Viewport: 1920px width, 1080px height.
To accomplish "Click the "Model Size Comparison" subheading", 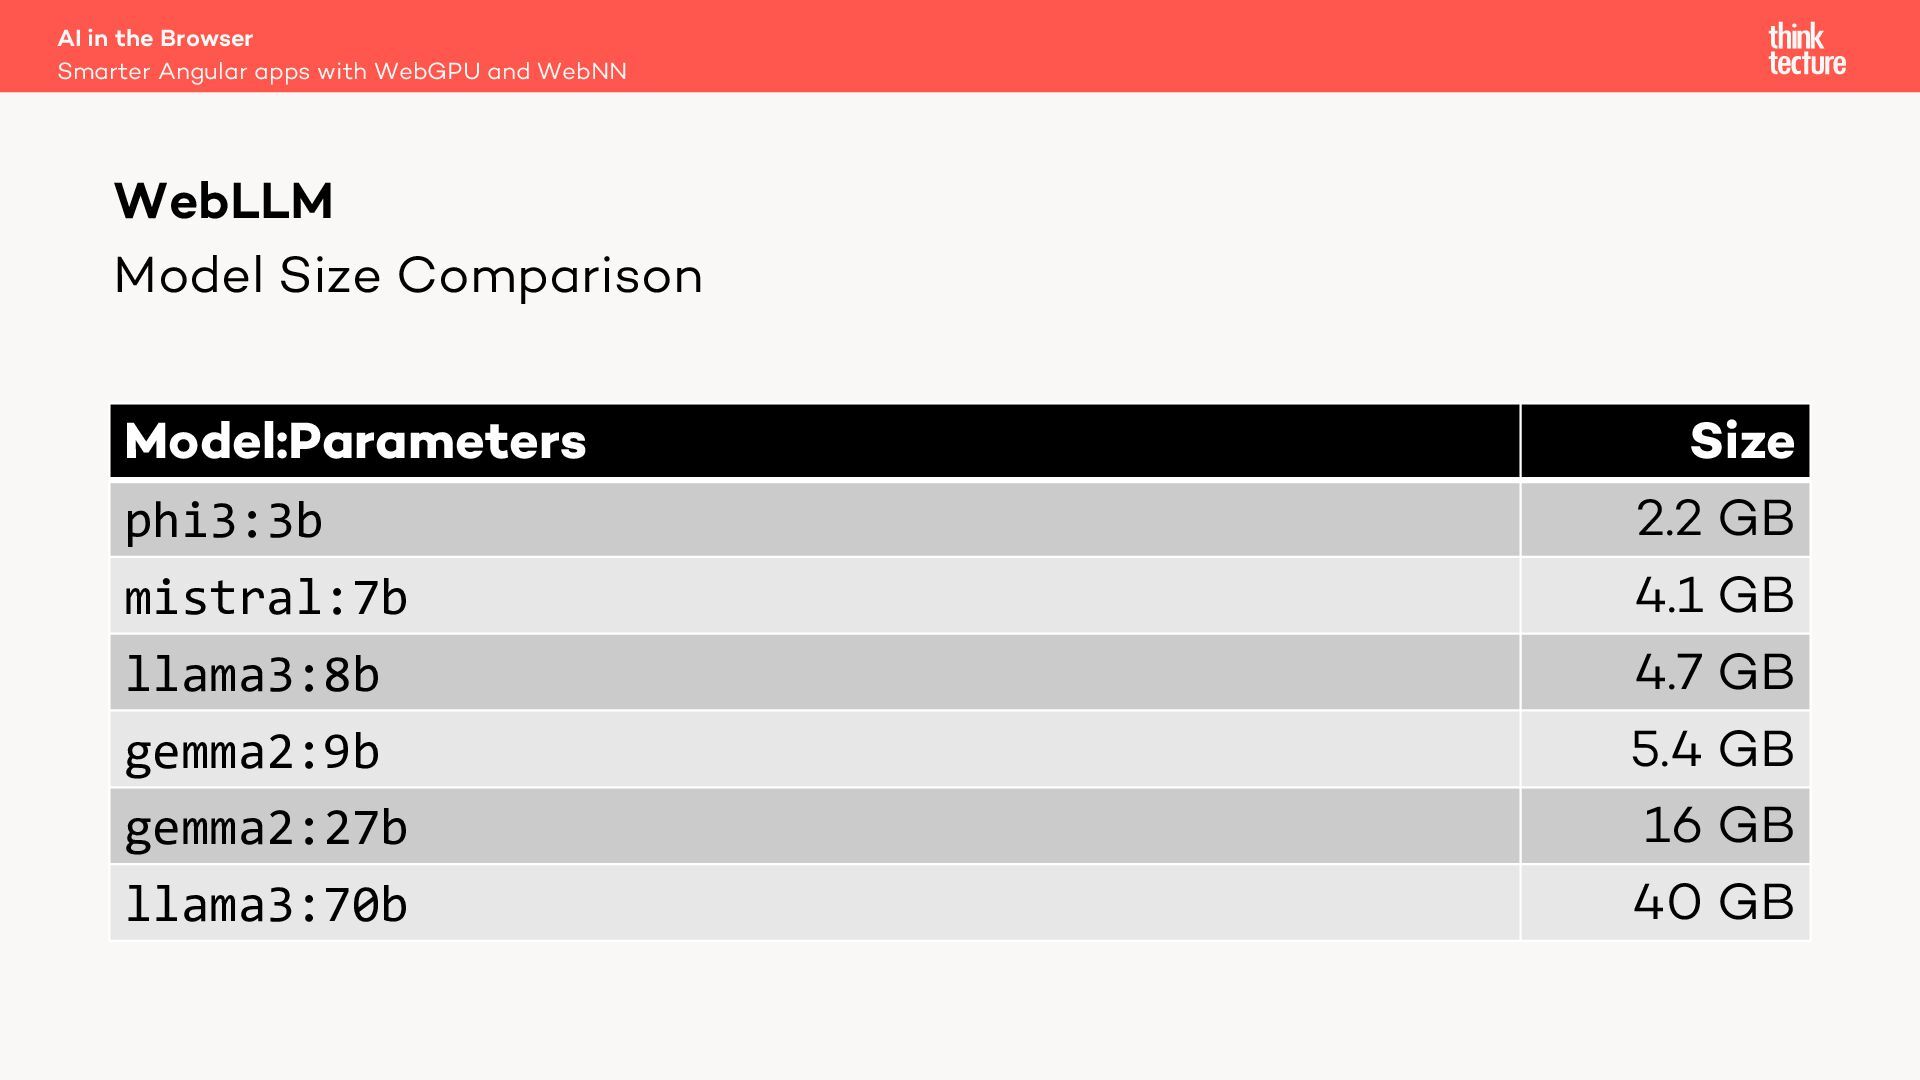I will click(x=408, y=275).
